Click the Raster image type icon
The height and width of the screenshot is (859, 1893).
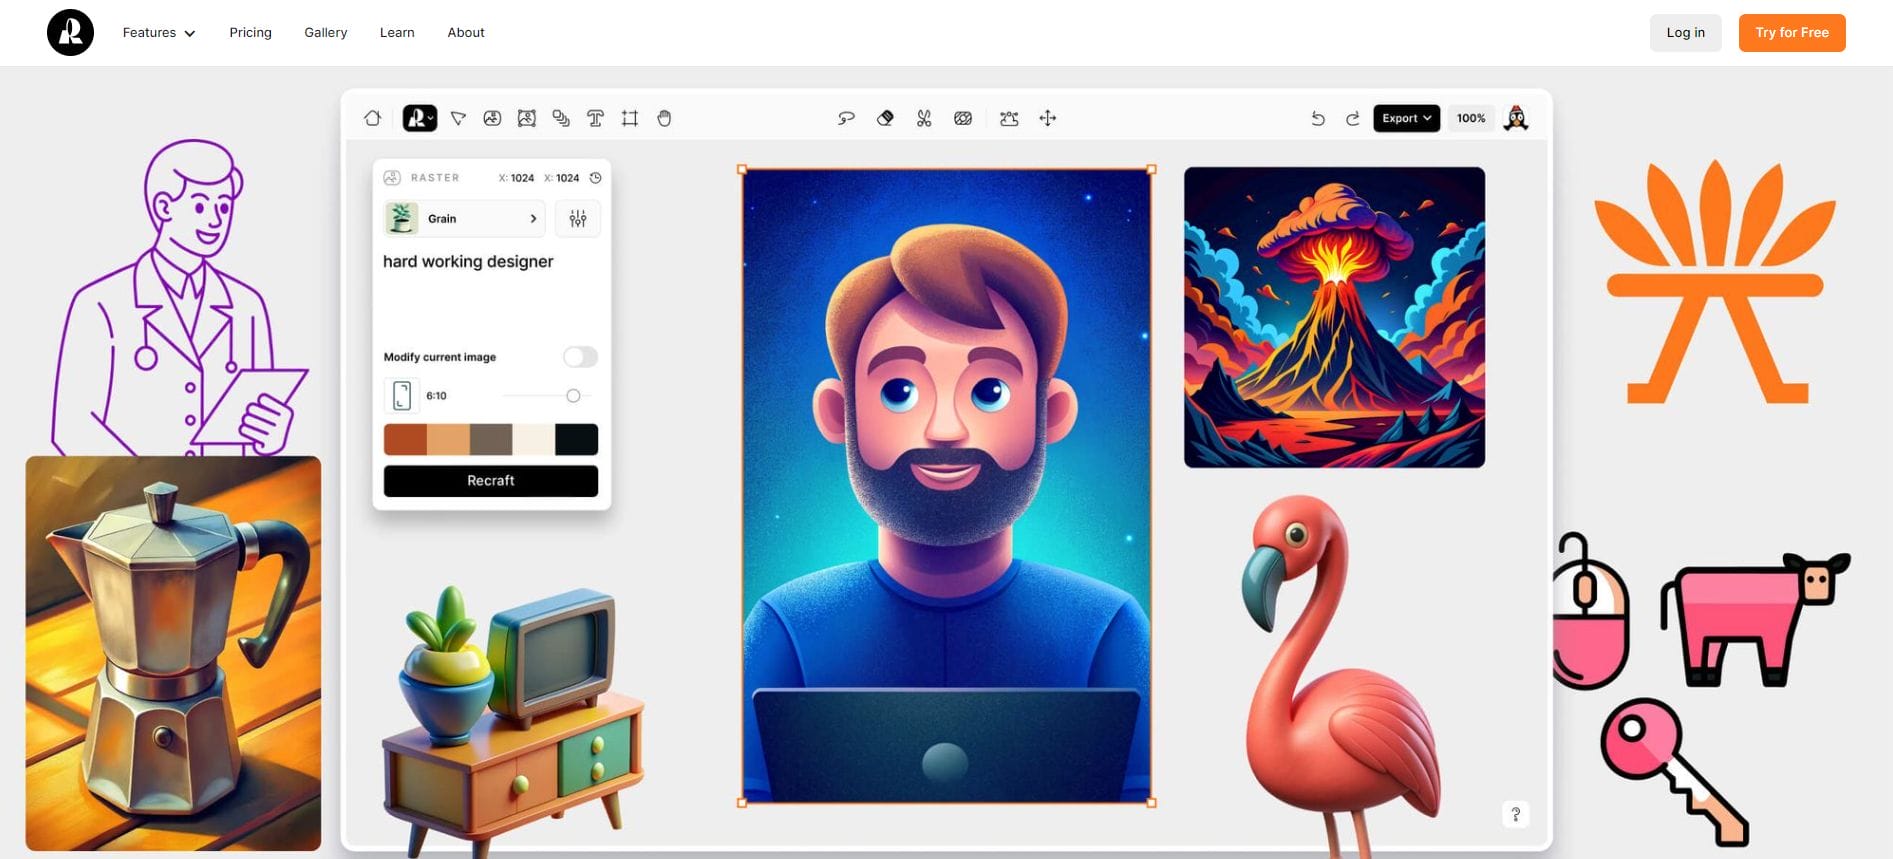392,178
